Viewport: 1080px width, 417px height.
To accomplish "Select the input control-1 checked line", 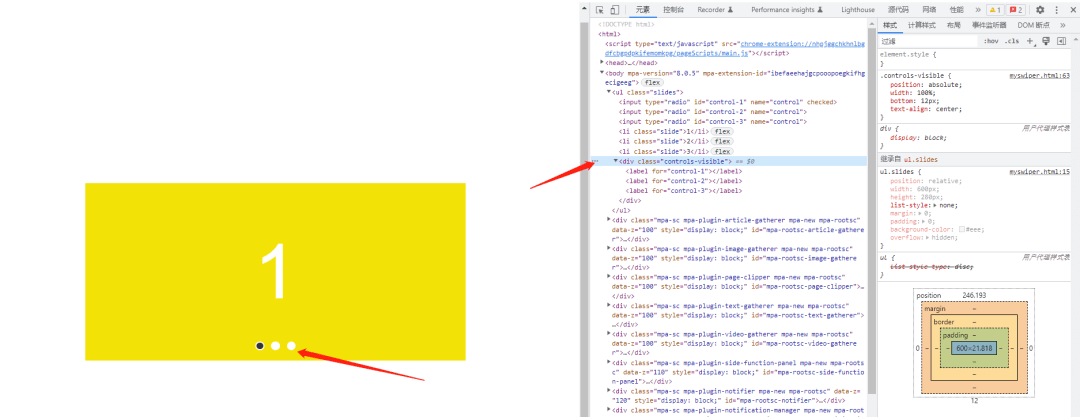I will [727, 102].
